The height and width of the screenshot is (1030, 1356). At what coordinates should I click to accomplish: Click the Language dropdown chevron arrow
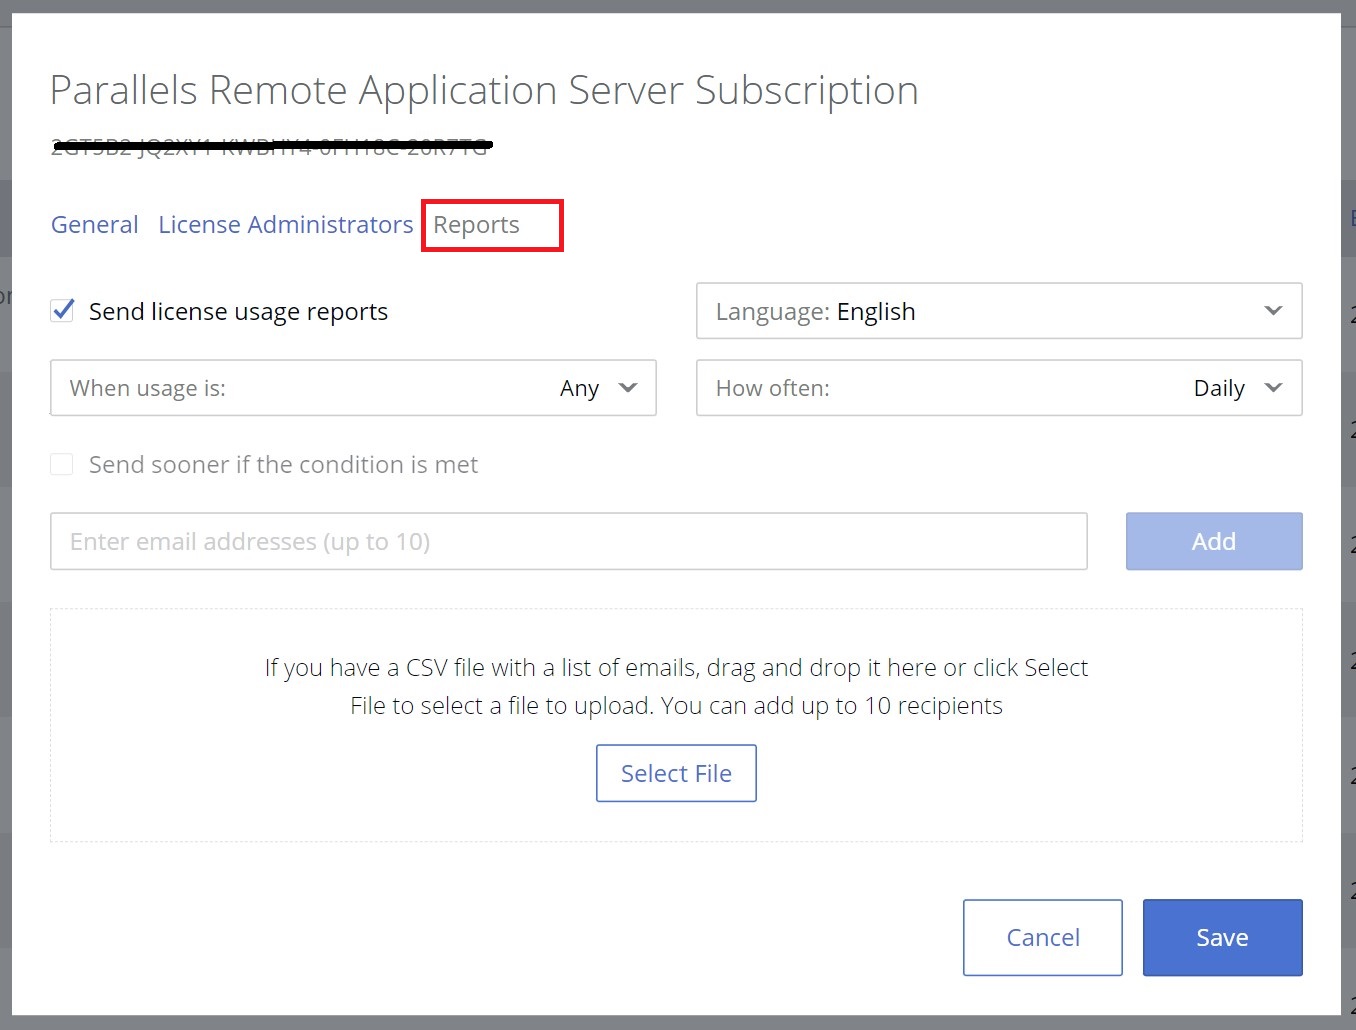tap(1273, 311)
